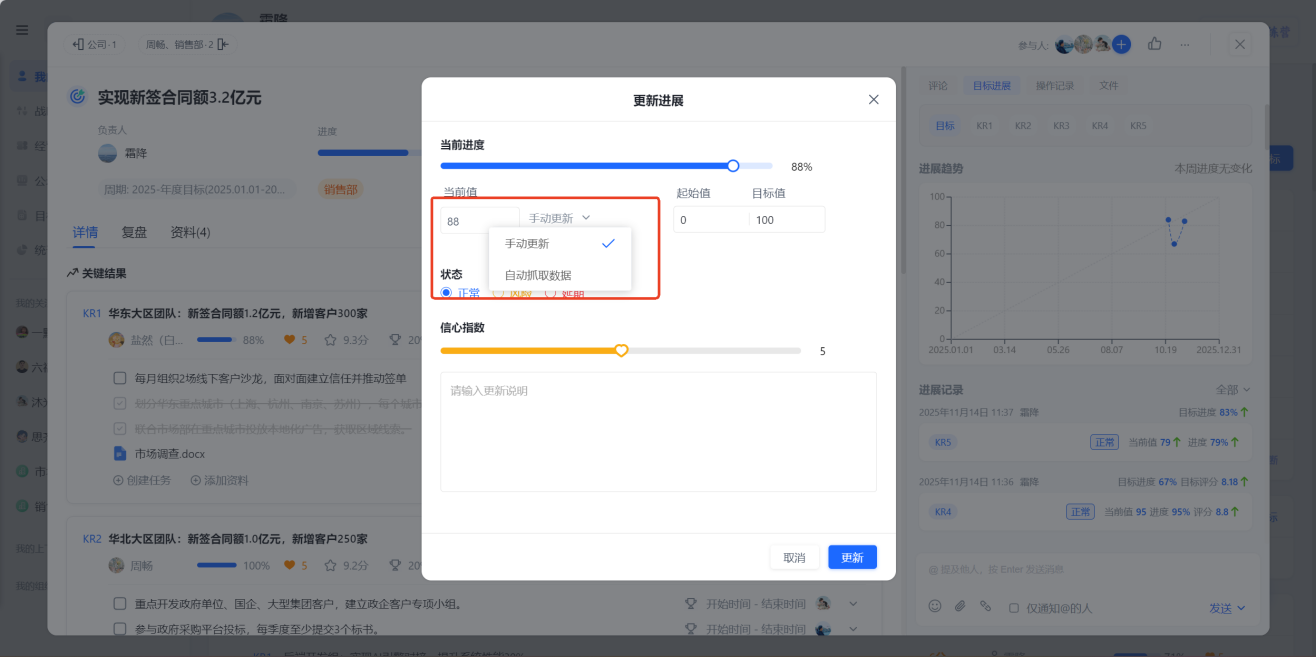Uncheck the 划分华东重点城市 task checkbox
Image resolution: width=1316 pixels, height=657 pixels.
pyautogui.click(x=120, y=404)
